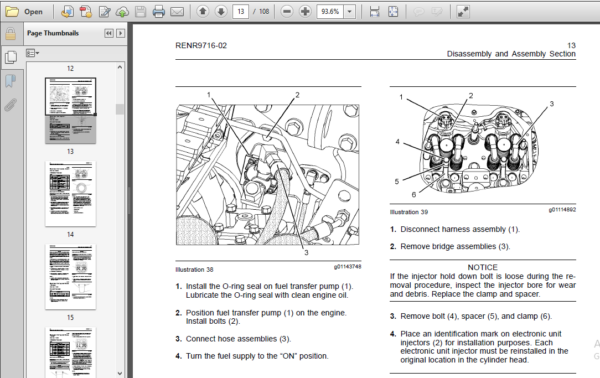Click the fuel transfer pump illustration 38 image

[267, 175]
